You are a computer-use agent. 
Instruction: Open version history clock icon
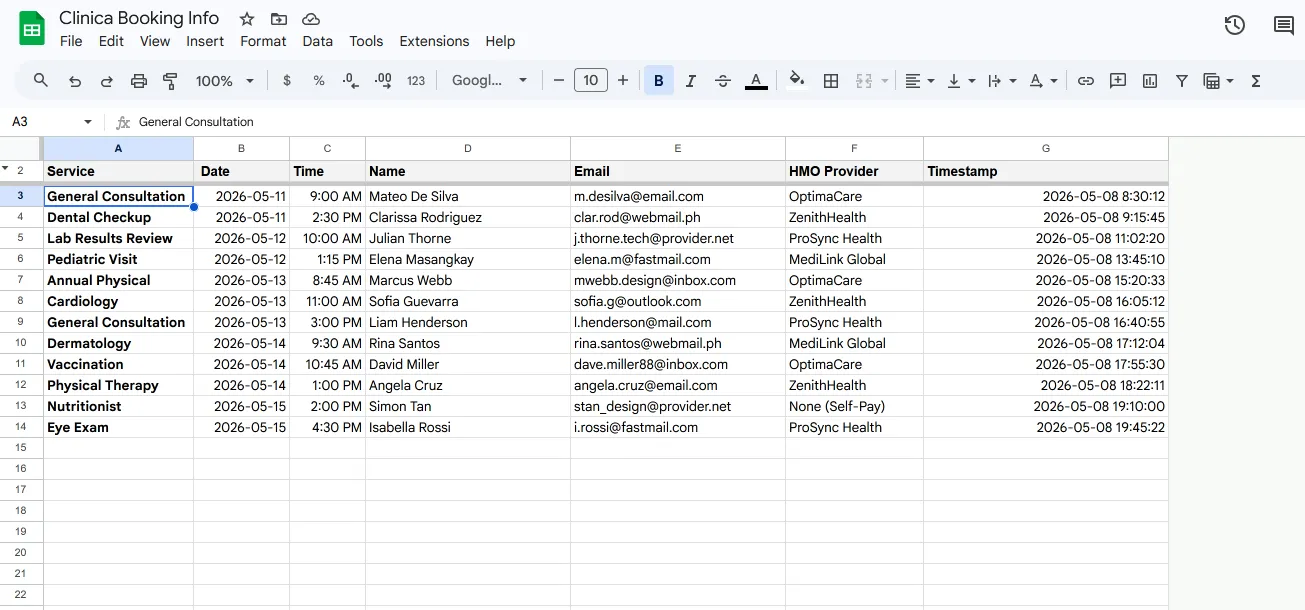tap(1235, 26)
